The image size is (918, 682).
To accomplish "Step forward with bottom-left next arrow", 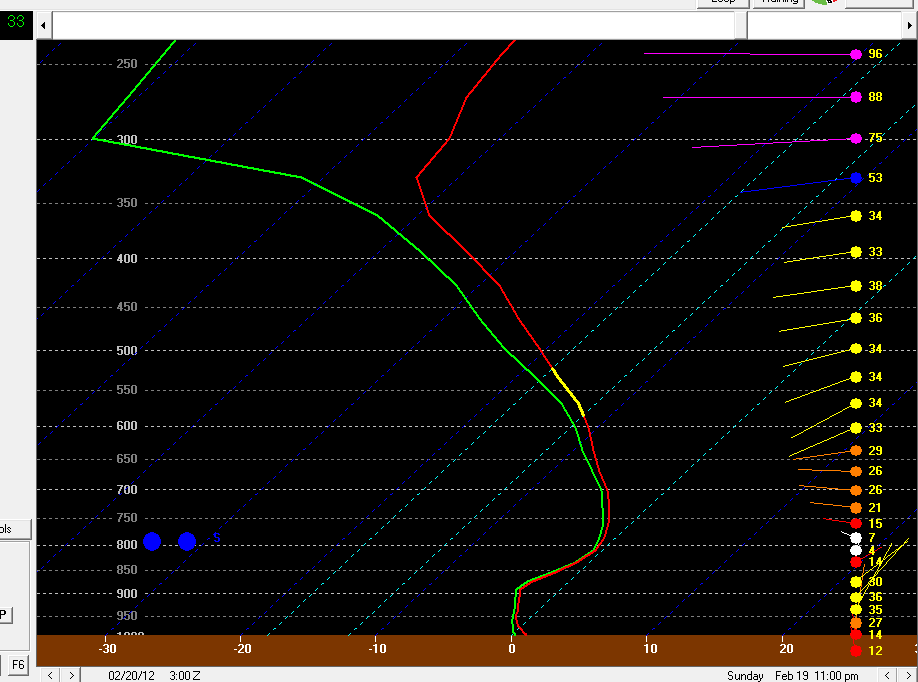I will click(71, 675).
